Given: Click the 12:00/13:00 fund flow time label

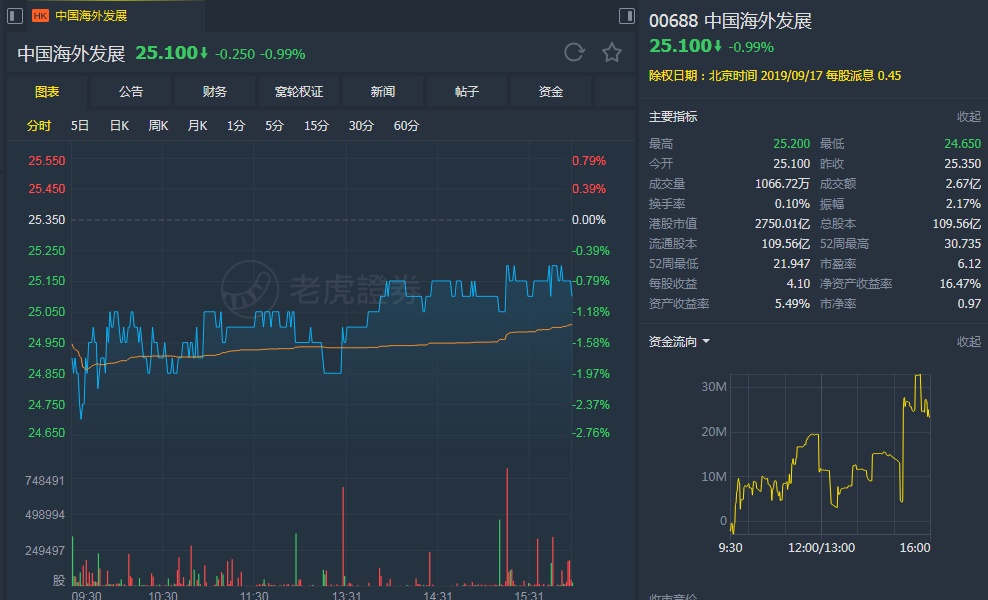Looking at the screenshot, I should coord(822,548).
